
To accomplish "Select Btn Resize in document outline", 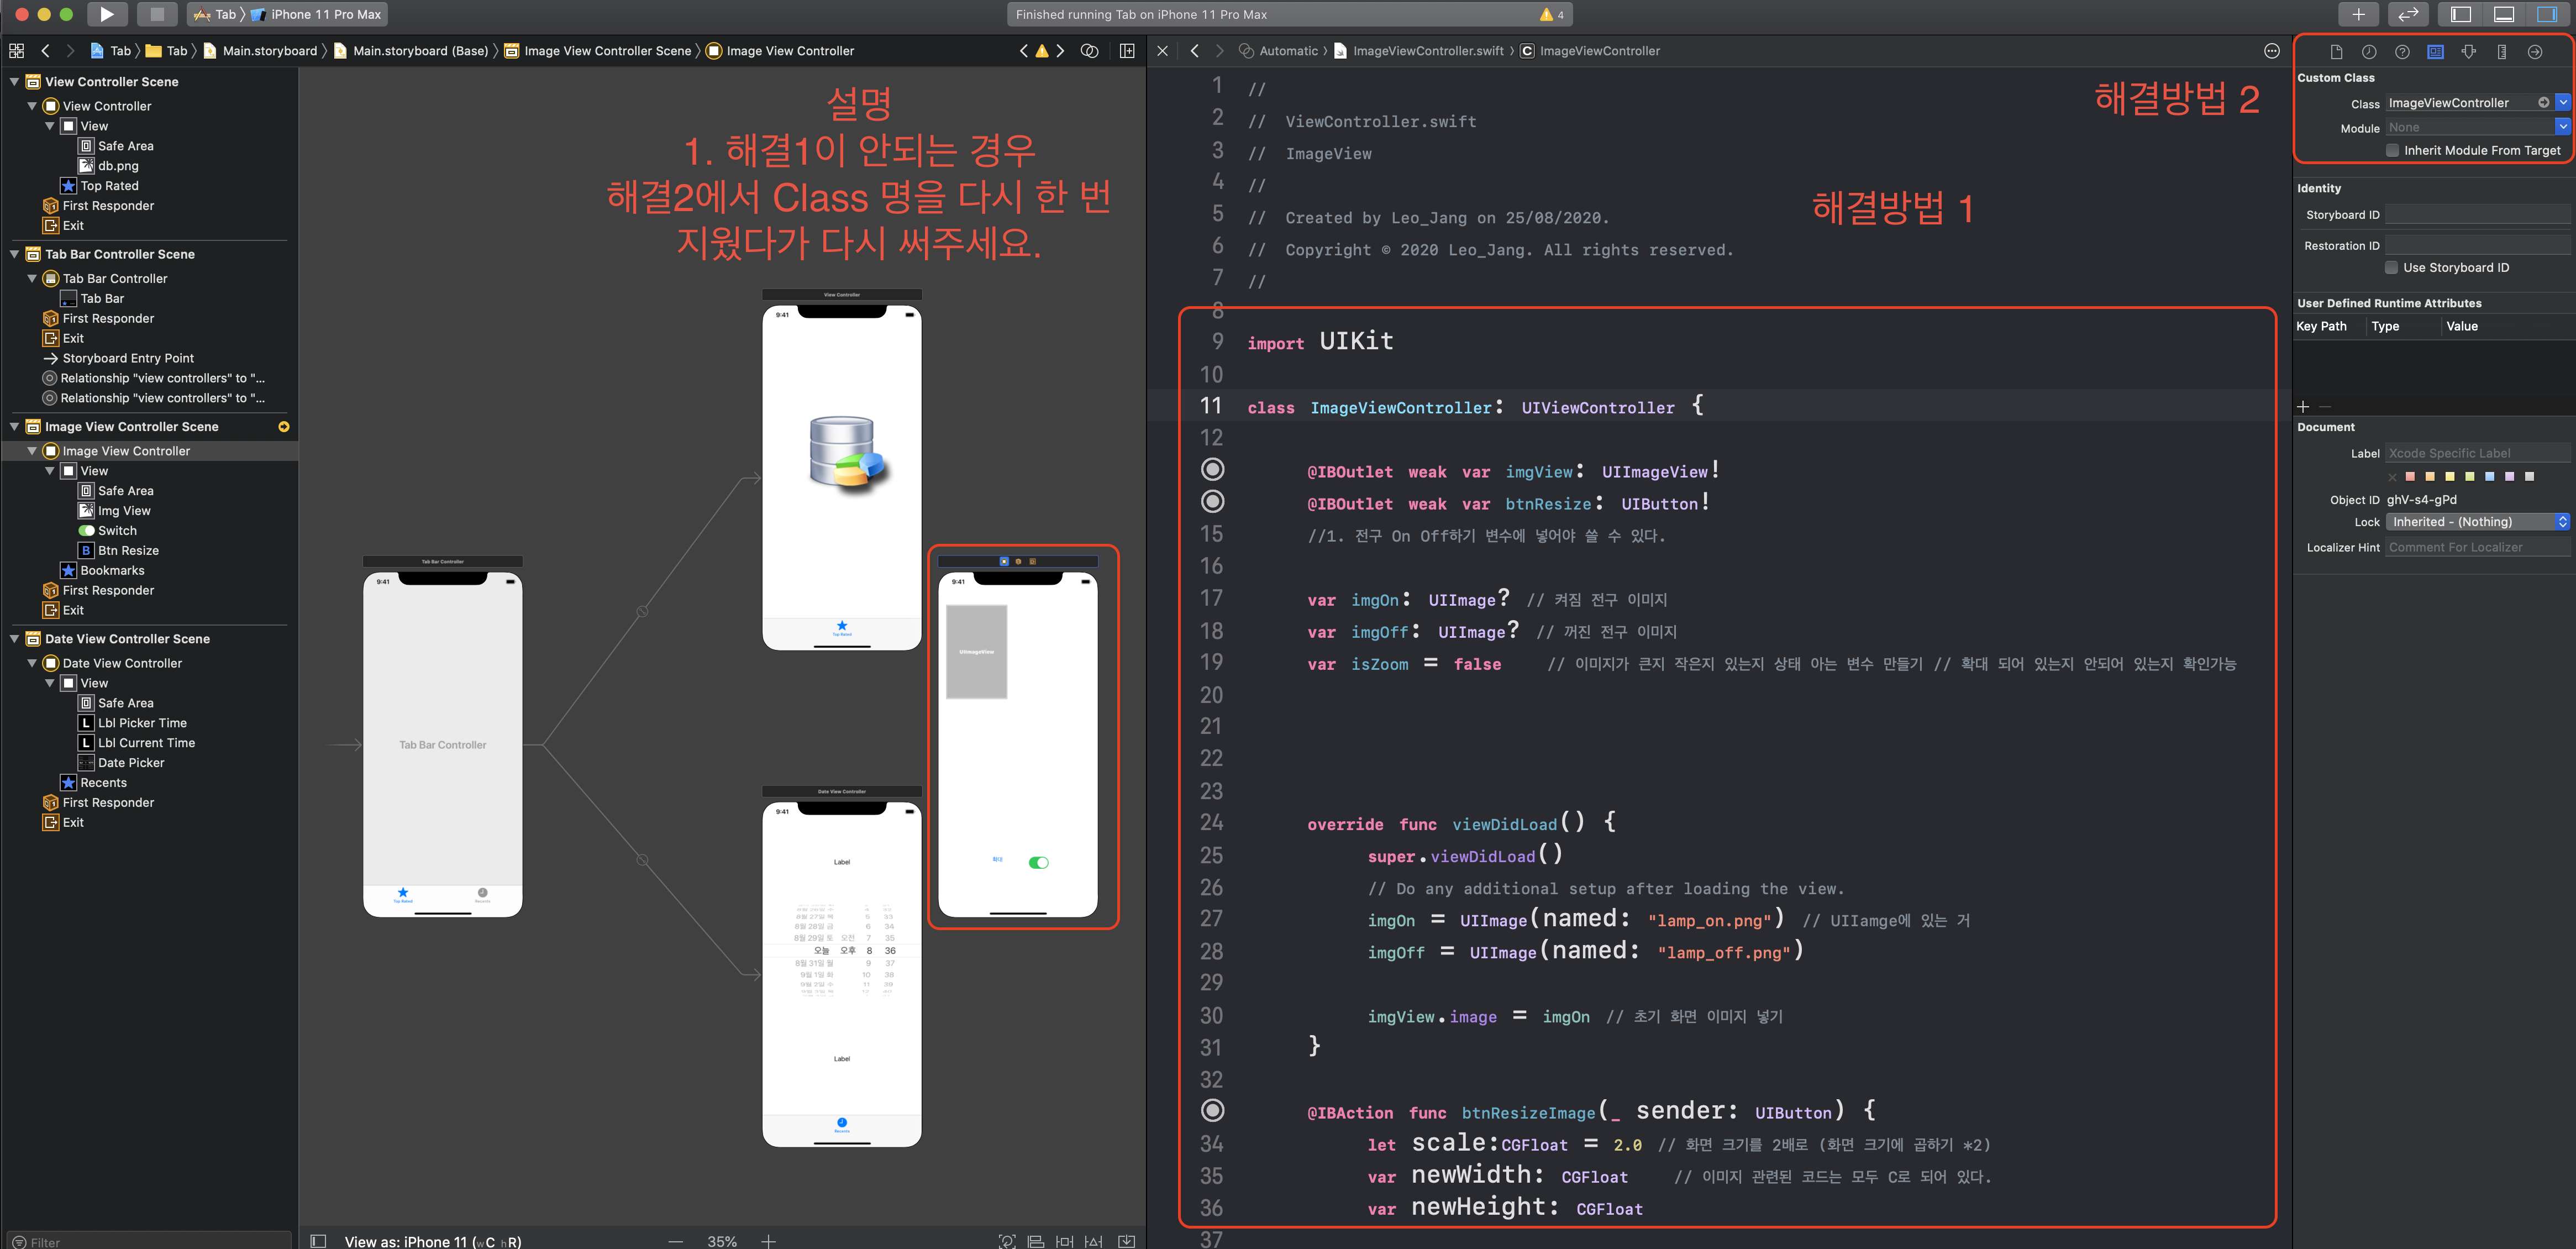I will click(128, 551).
